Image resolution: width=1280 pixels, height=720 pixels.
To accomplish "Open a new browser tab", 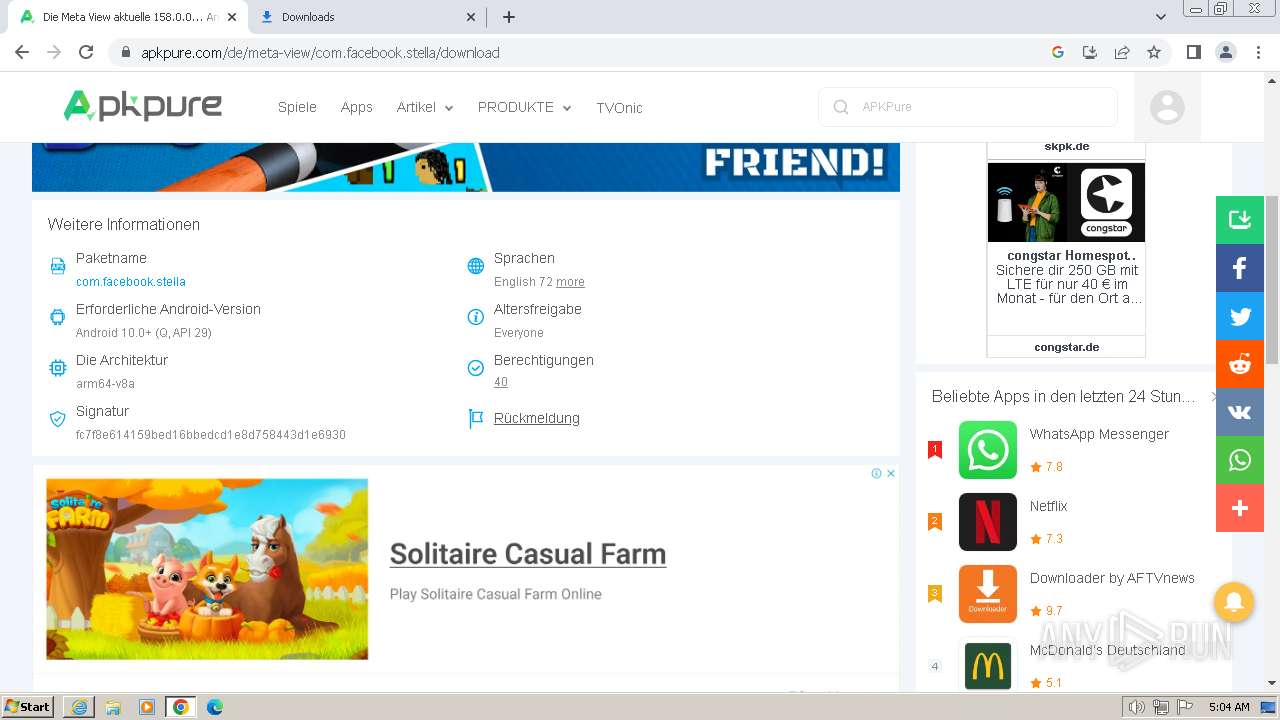I will click(x=509, y=17).
